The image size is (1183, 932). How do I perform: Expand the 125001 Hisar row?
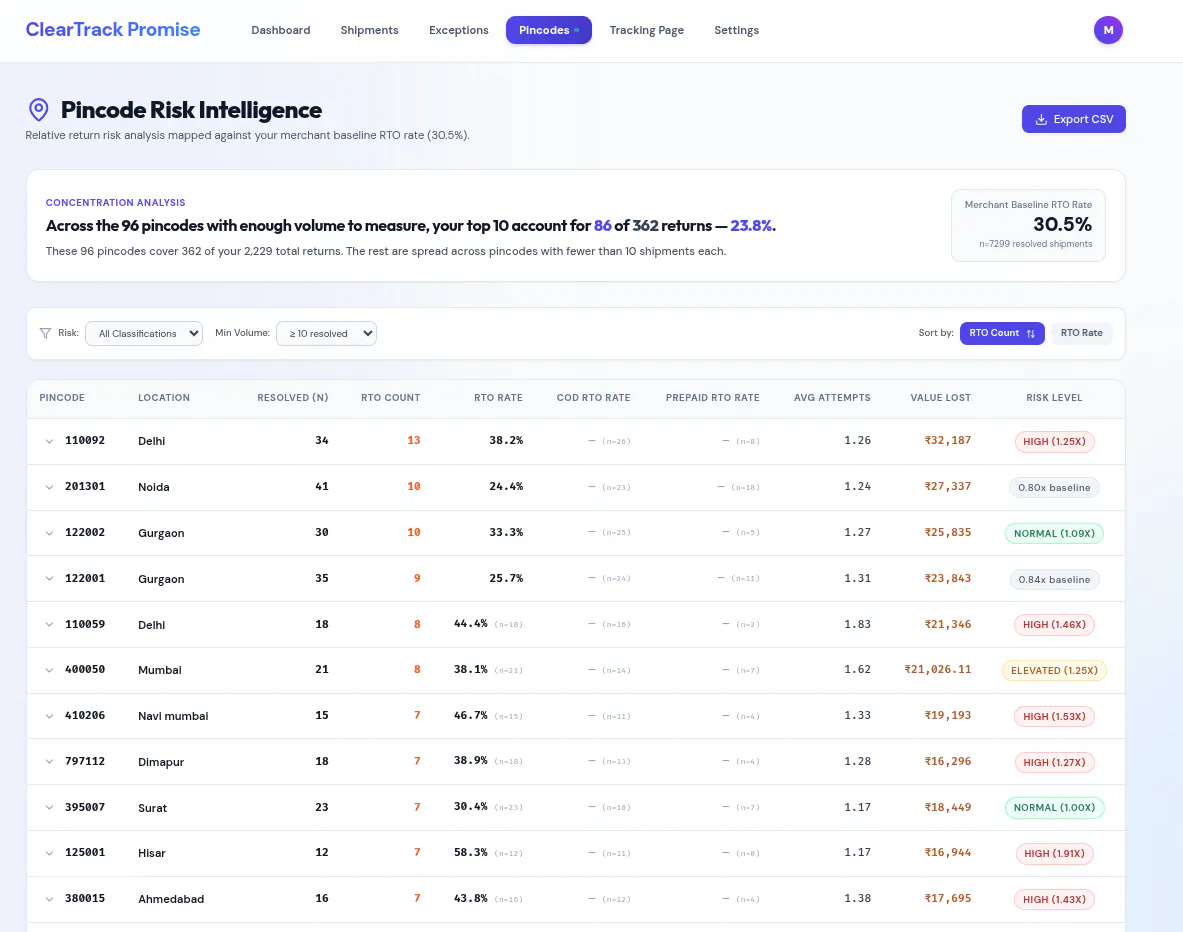49,853
